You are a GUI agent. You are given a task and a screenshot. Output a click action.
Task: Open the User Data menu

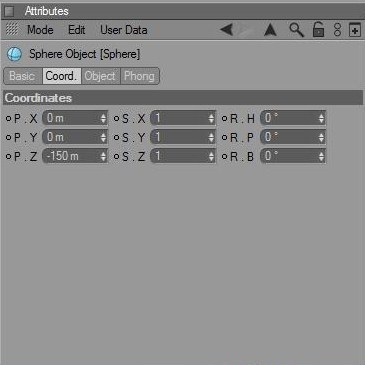pos(124,30)
